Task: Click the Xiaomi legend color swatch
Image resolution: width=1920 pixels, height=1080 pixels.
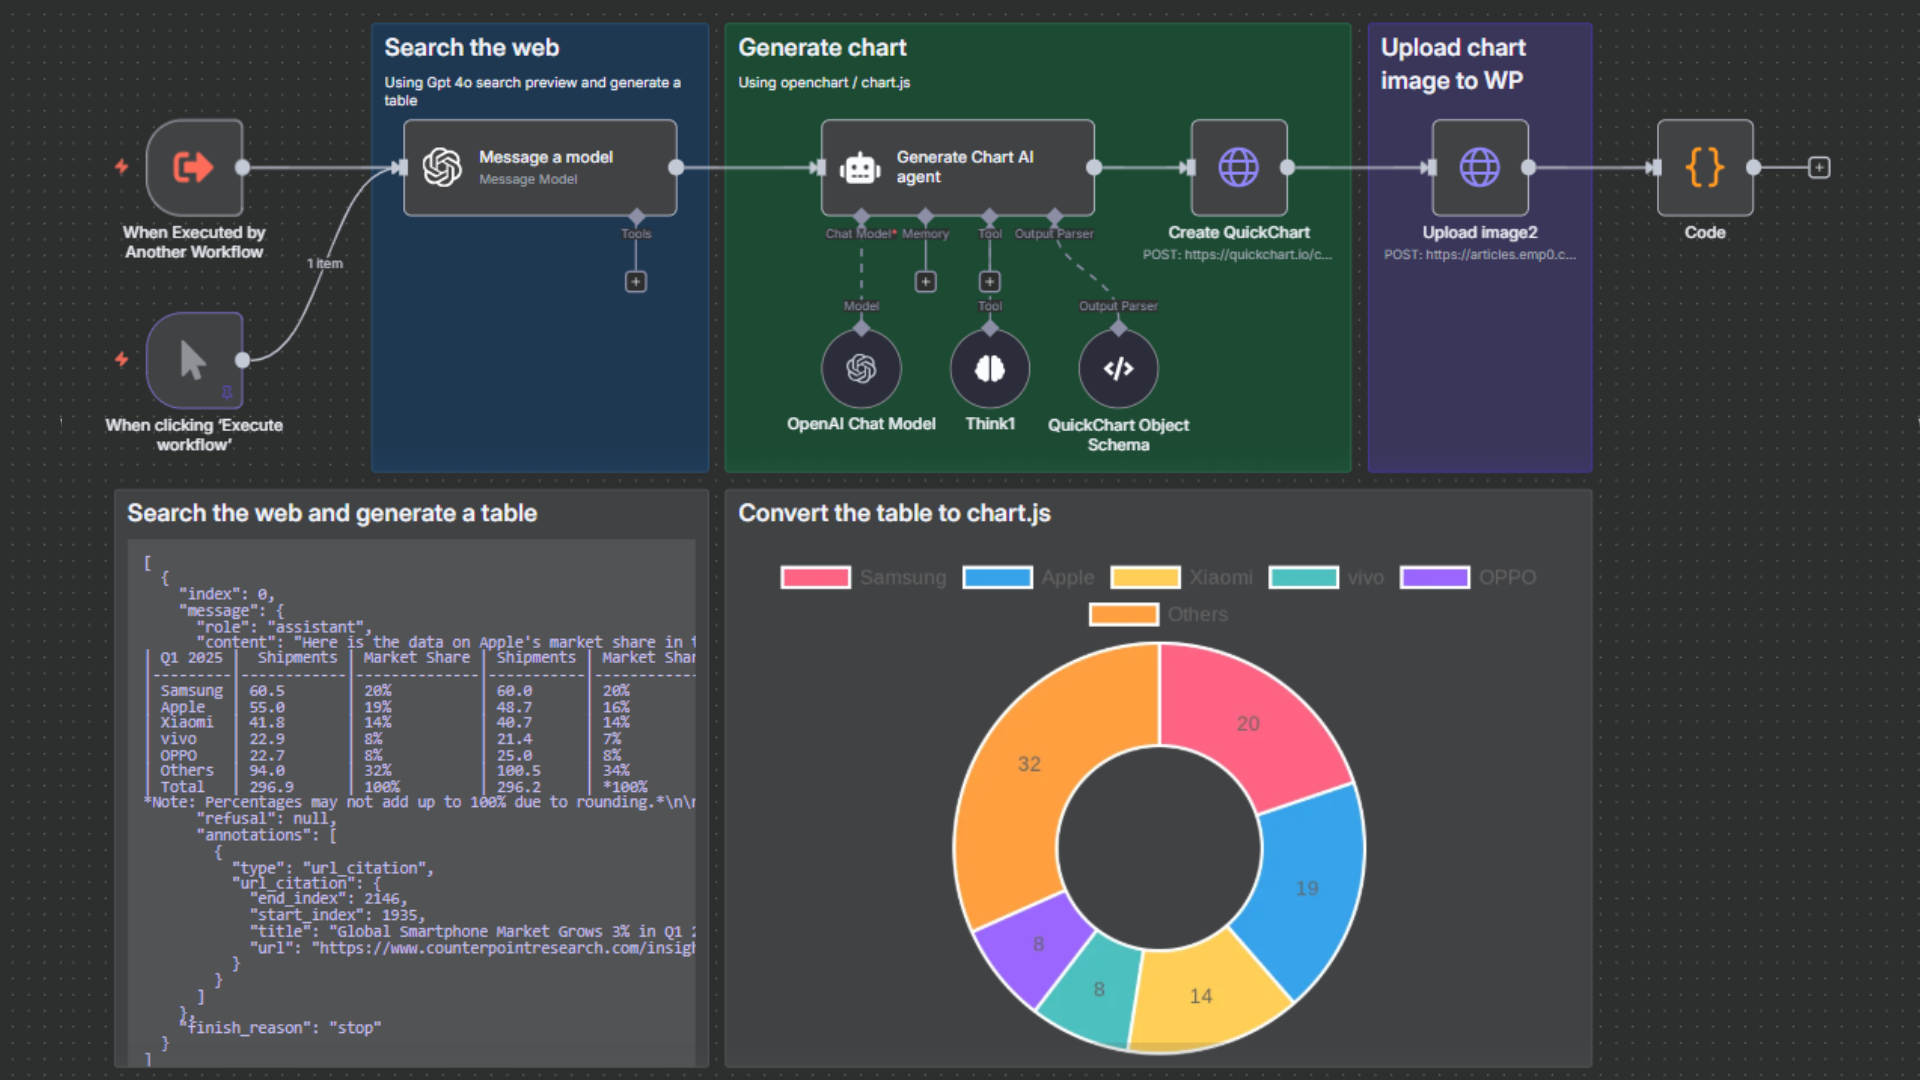Action: (x=1146, y=577)
